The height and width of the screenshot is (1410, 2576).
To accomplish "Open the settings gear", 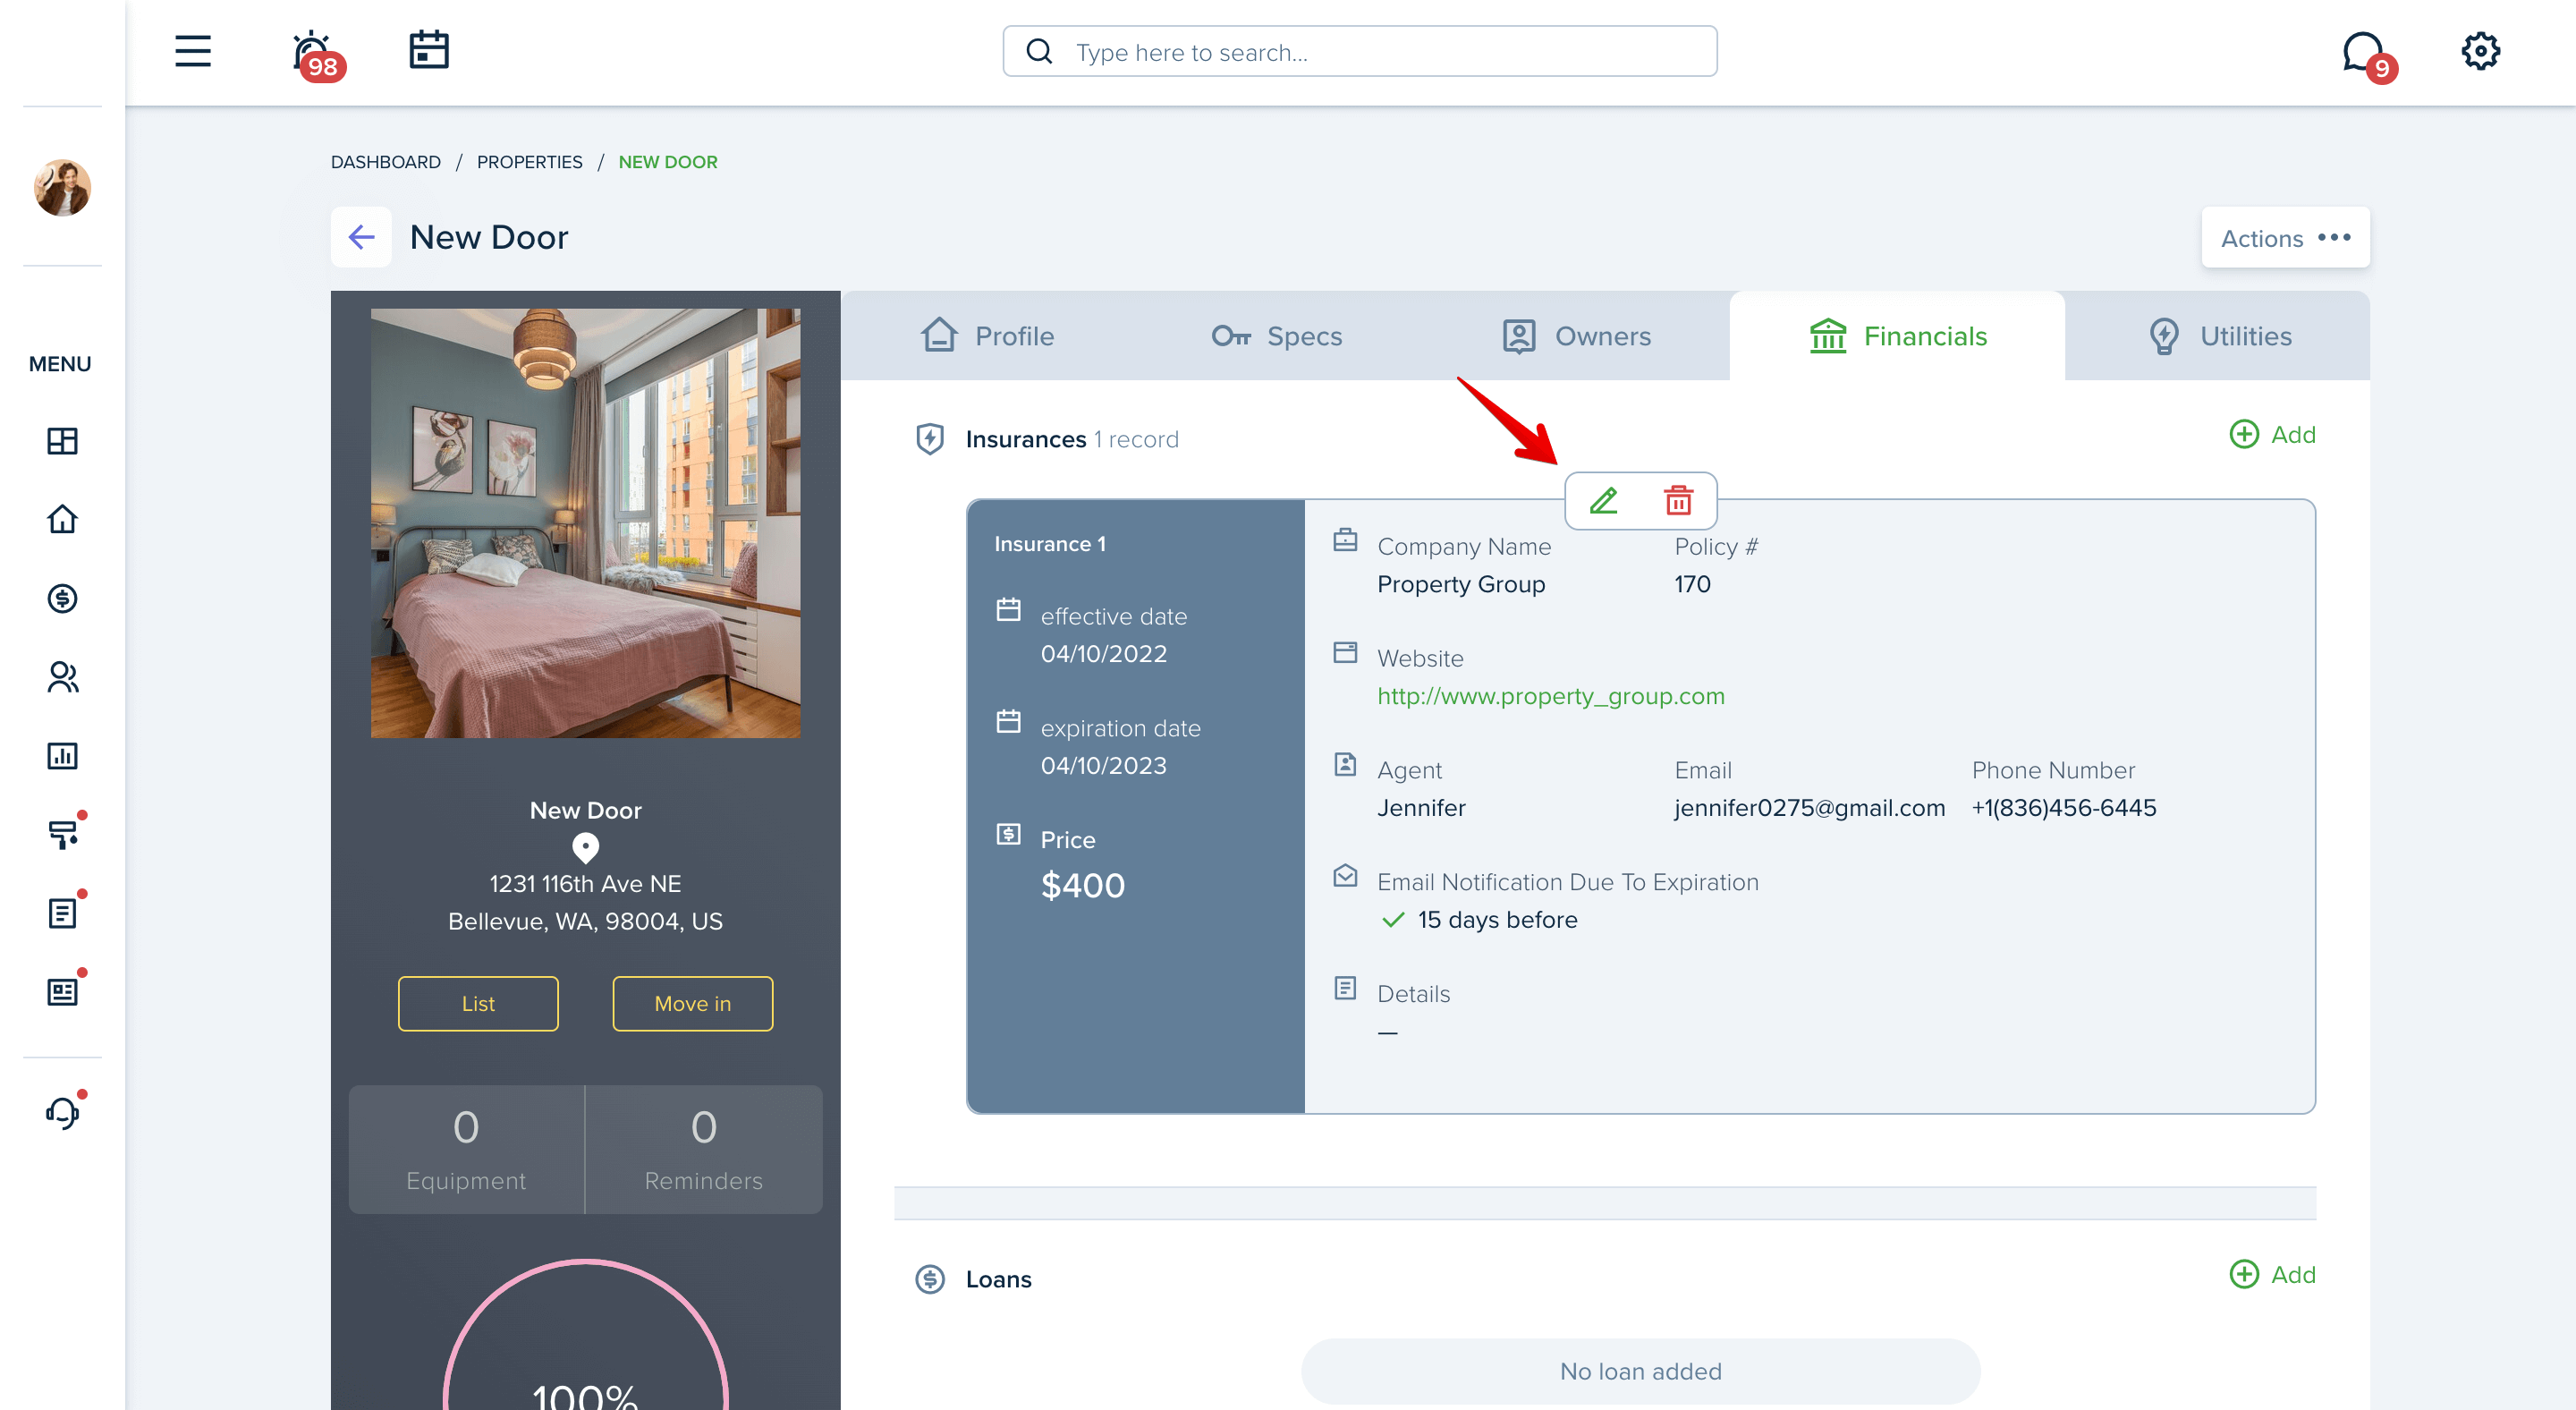I will pyautogui.click(x=2480, y=51).
